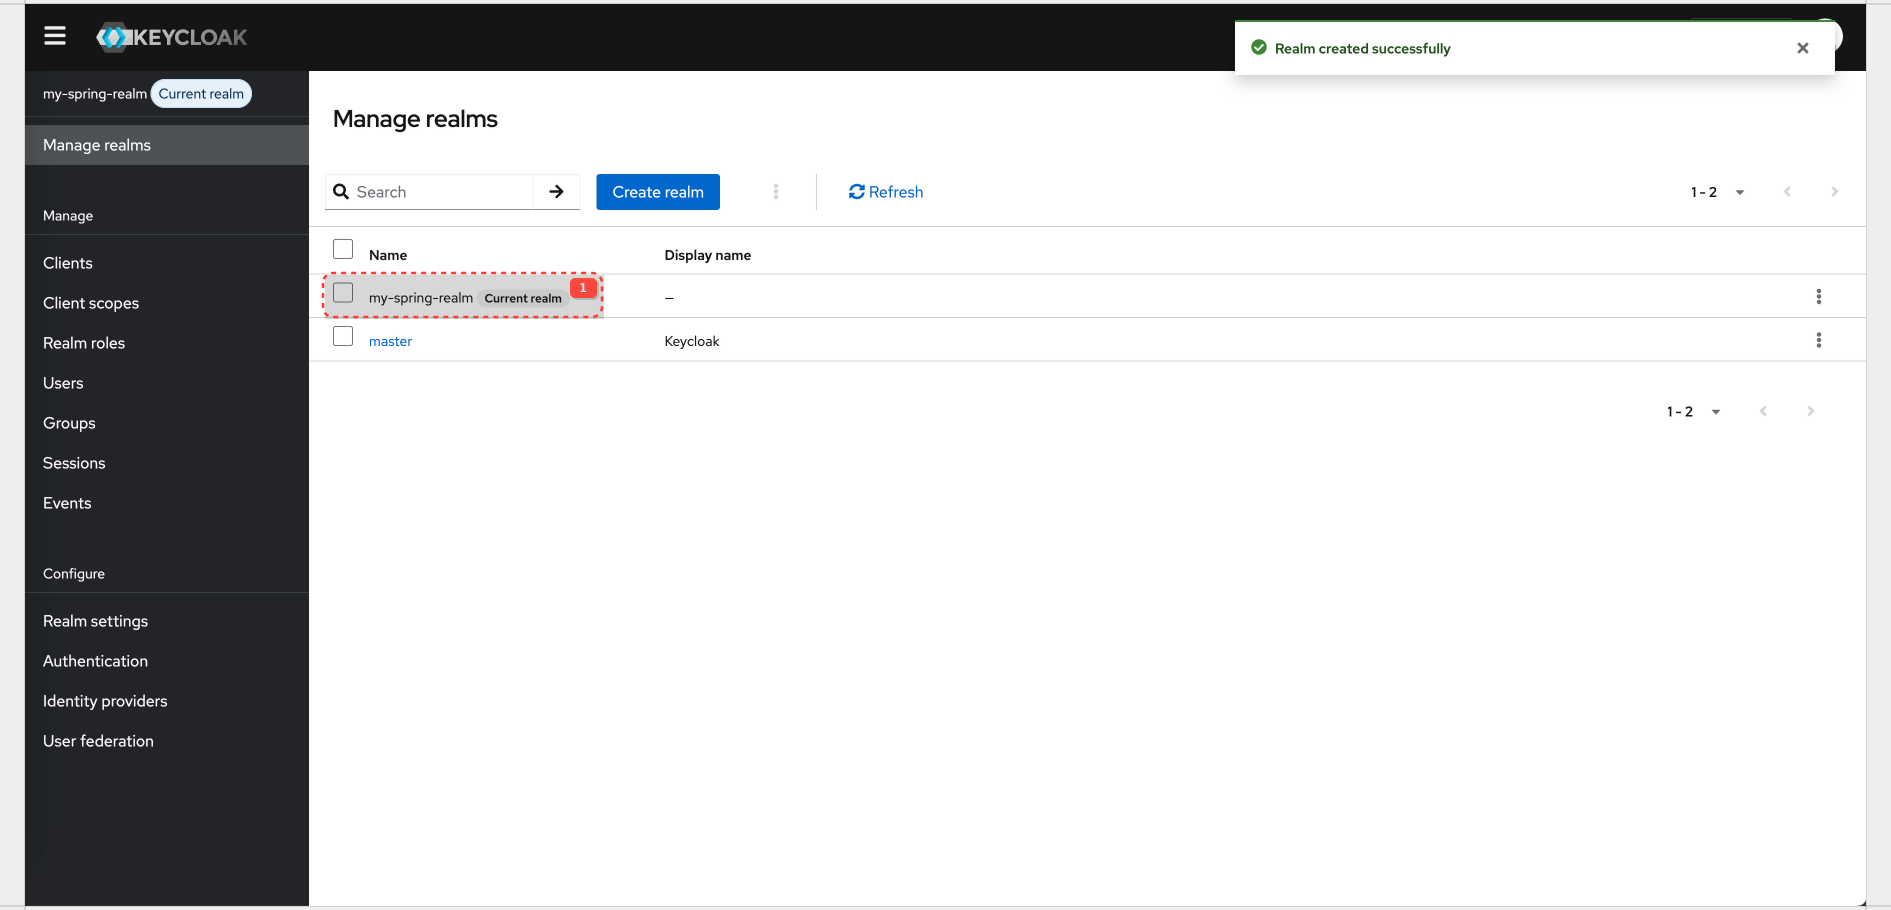The width and height of the screenshot is (1891, 910).
Task: Select Manage realms in the sidebar
Action: (x=96, y=144)
